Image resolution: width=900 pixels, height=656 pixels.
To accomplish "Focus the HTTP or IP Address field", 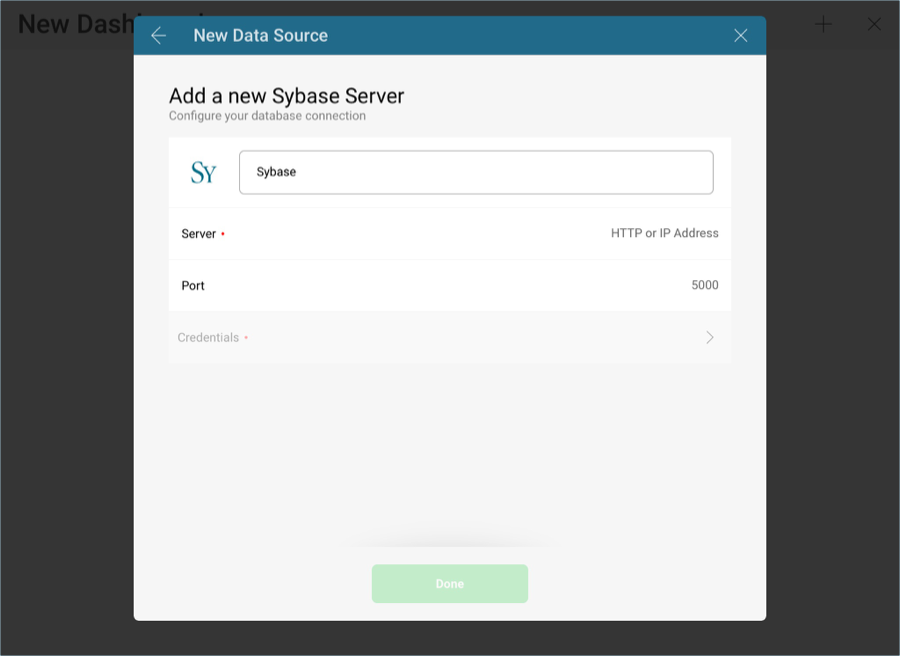I will coord(664,233).
